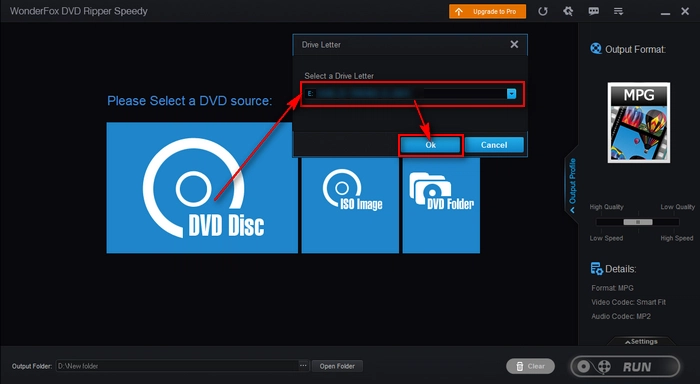Screen dimensions: 700x384
Task: Click the 'High Speed' slider label
Action: 677,238
